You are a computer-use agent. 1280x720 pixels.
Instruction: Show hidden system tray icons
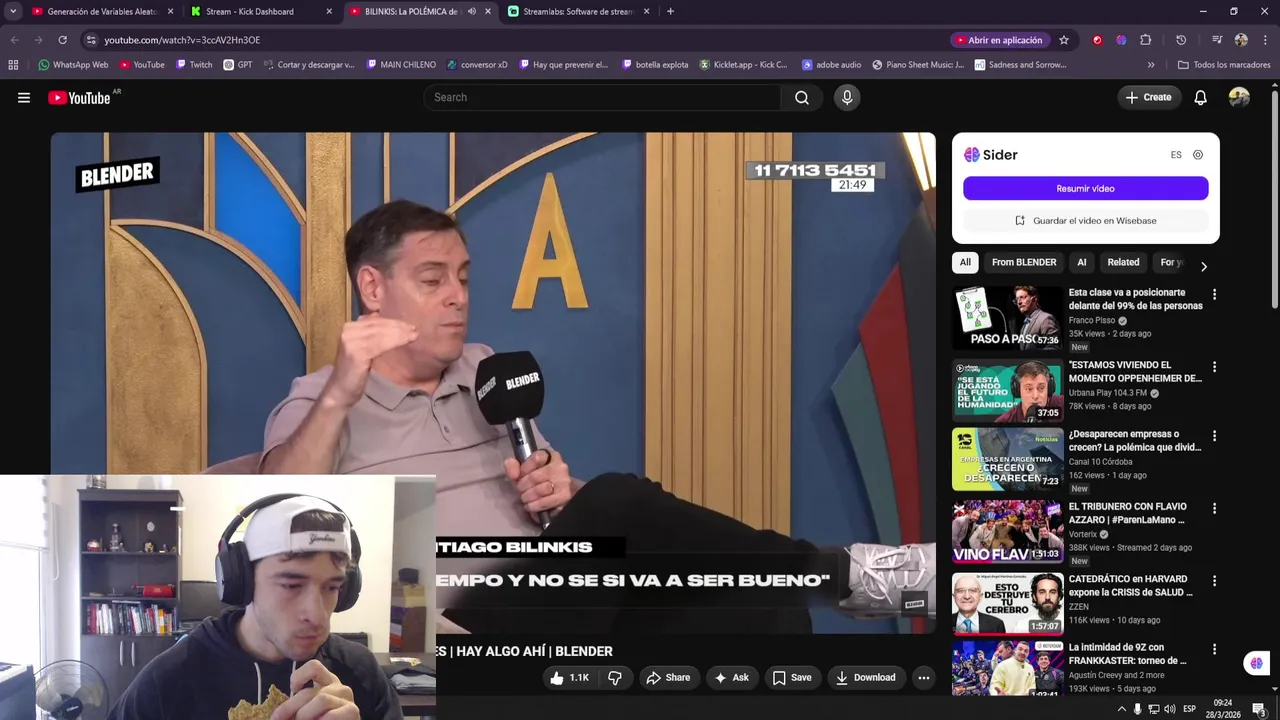coord(1121,709)
